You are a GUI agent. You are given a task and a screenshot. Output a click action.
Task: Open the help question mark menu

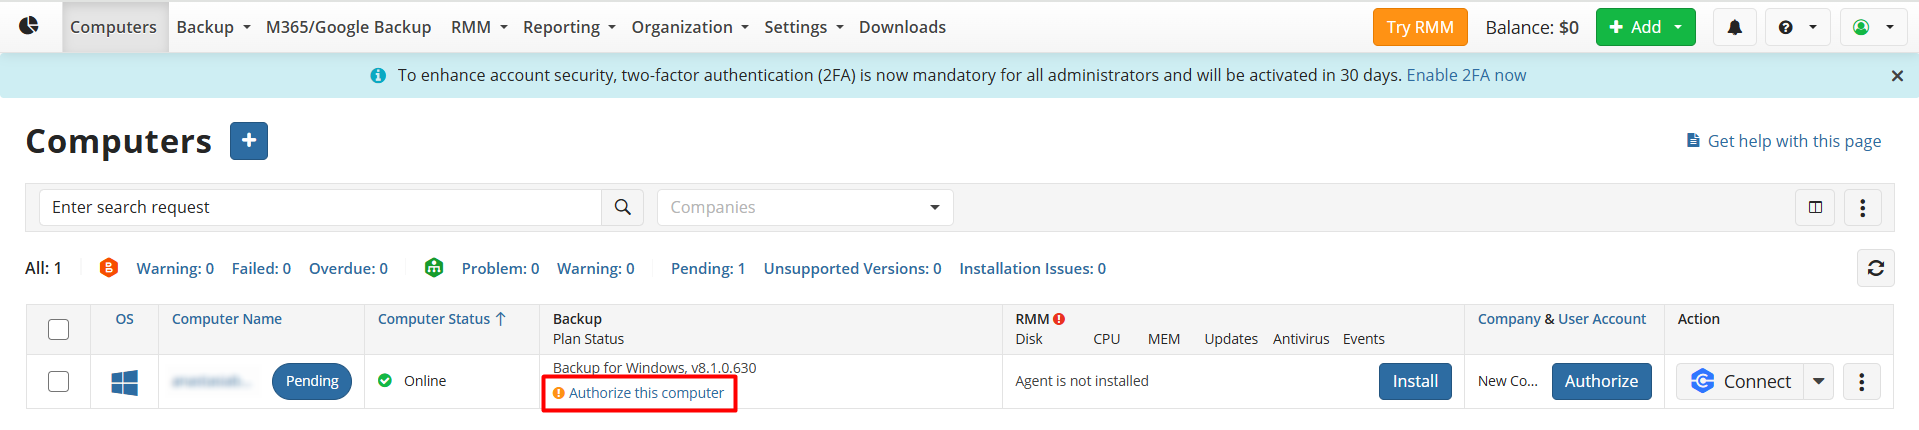(1797, 27)
